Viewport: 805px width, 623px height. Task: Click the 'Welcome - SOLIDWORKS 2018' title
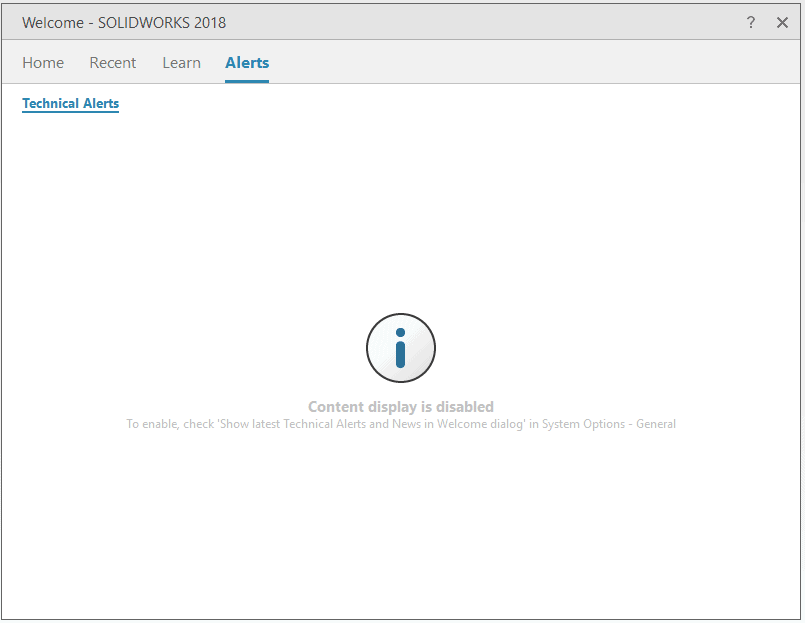coord(124,23)
